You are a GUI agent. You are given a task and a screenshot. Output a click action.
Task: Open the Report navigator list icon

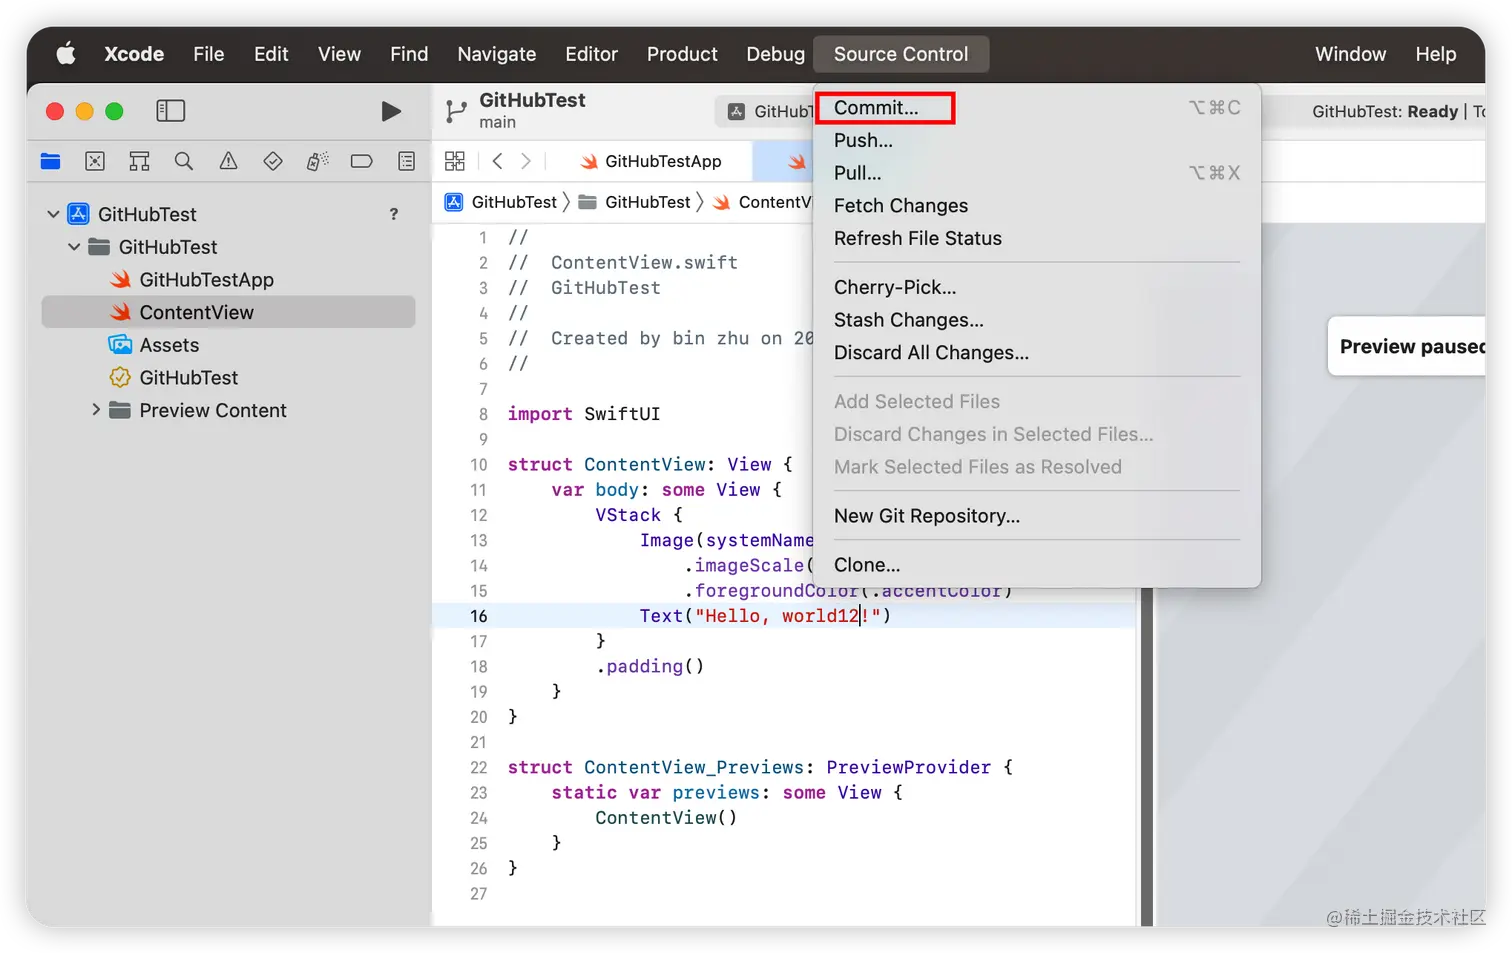[x=406, y=161]
